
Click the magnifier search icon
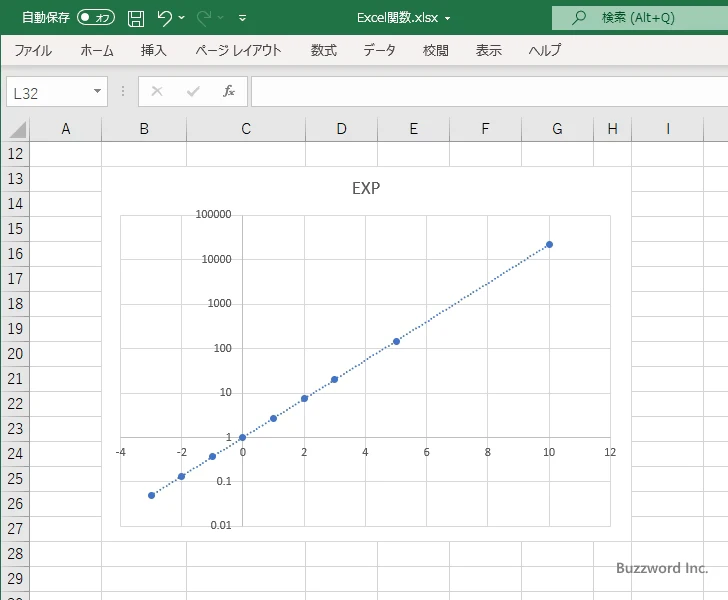[578, 18]
